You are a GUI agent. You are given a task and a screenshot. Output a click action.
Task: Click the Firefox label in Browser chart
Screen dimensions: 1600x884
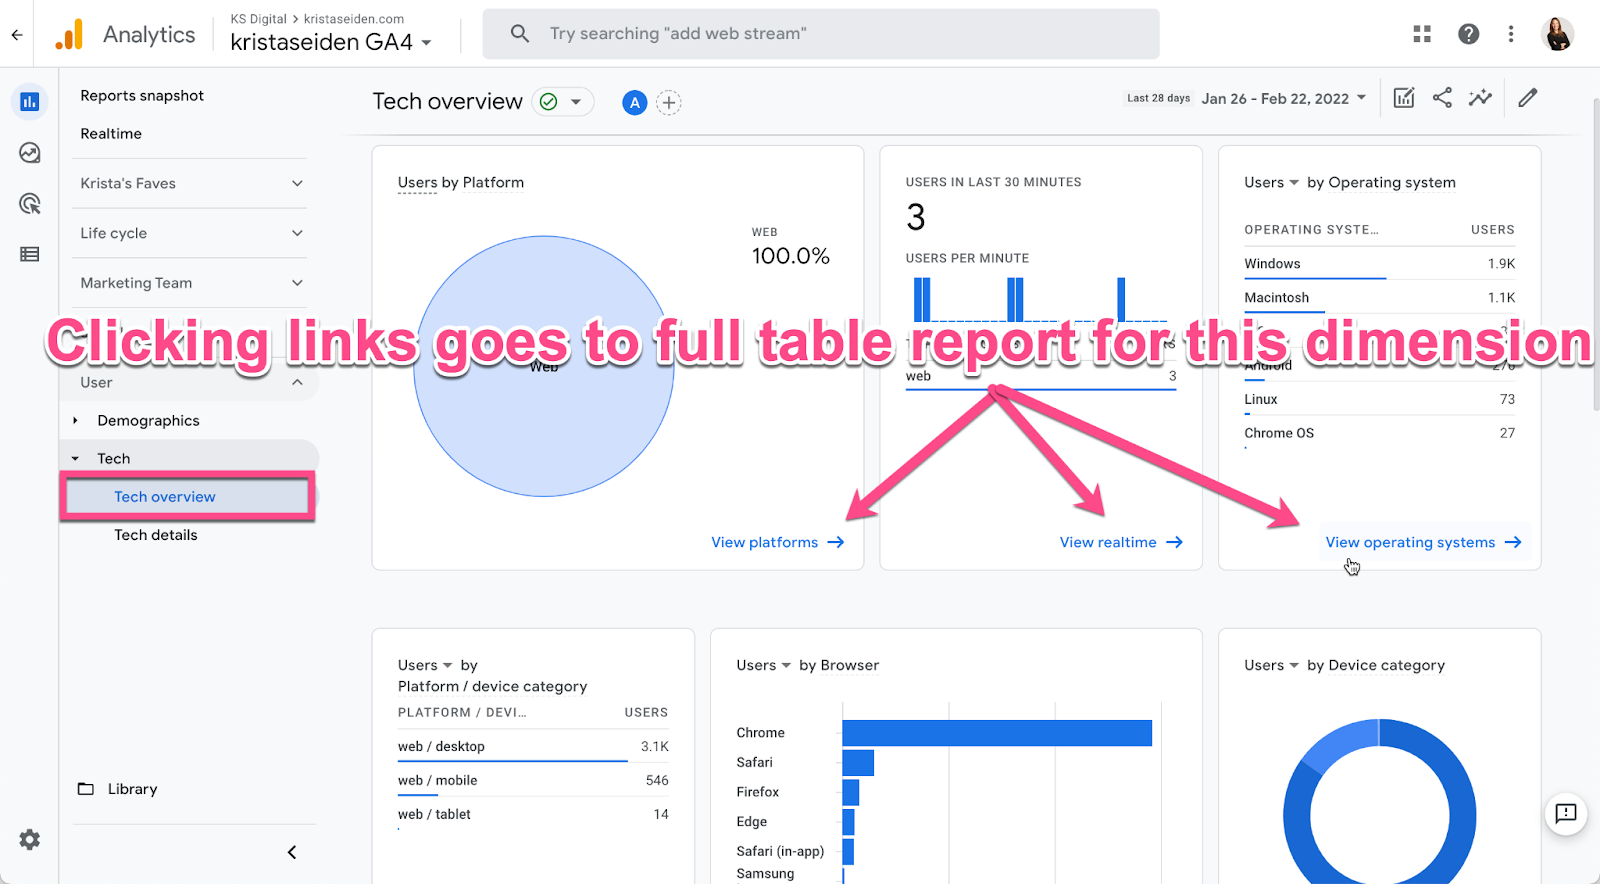(758, 792)
